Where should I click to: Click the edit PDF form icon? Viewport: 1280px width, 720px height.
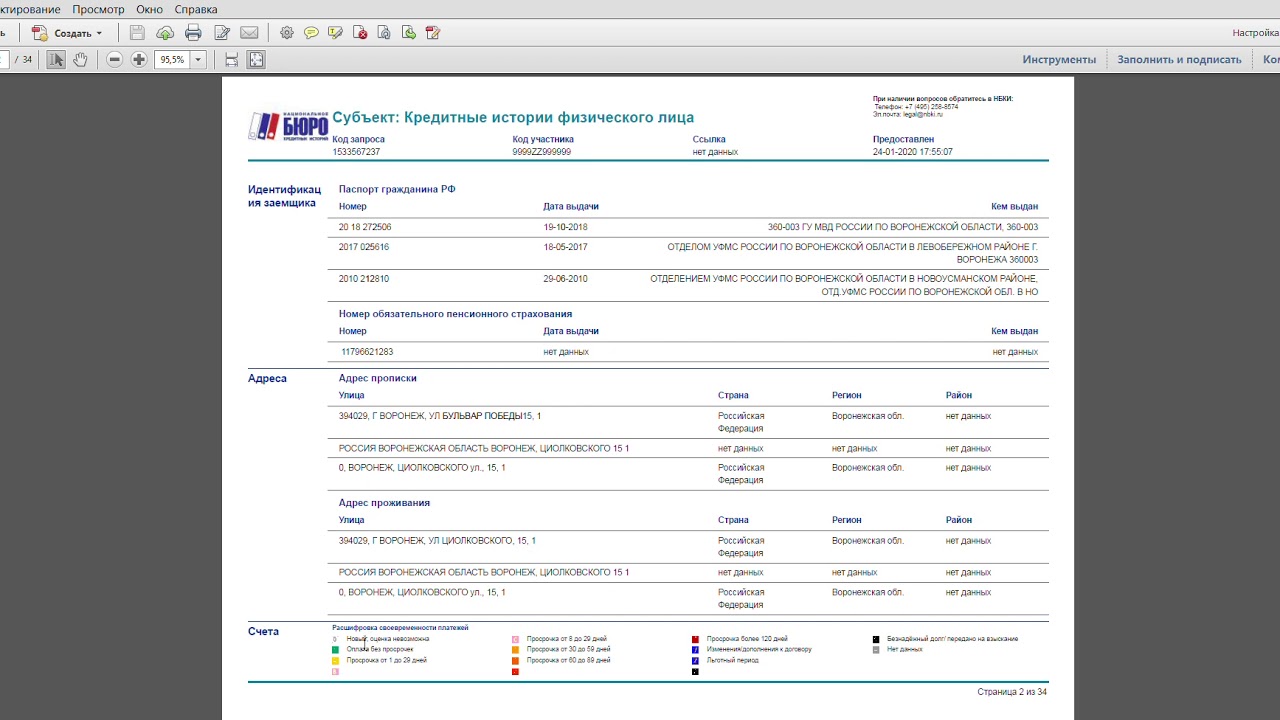pos(433,33)
